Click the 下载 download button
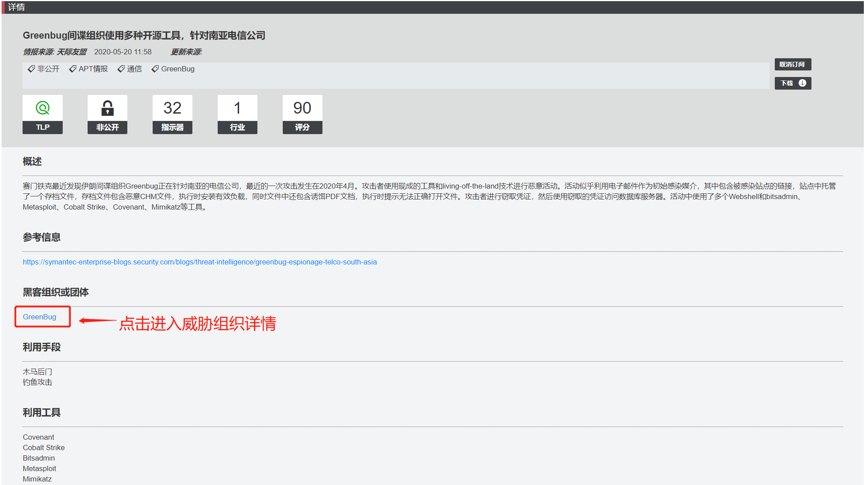This screenshot has height=485, width=864. click(x=792, y=83)
